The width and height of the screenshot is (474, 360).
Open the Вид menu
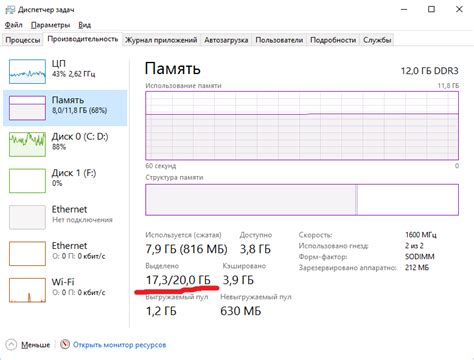85,25
